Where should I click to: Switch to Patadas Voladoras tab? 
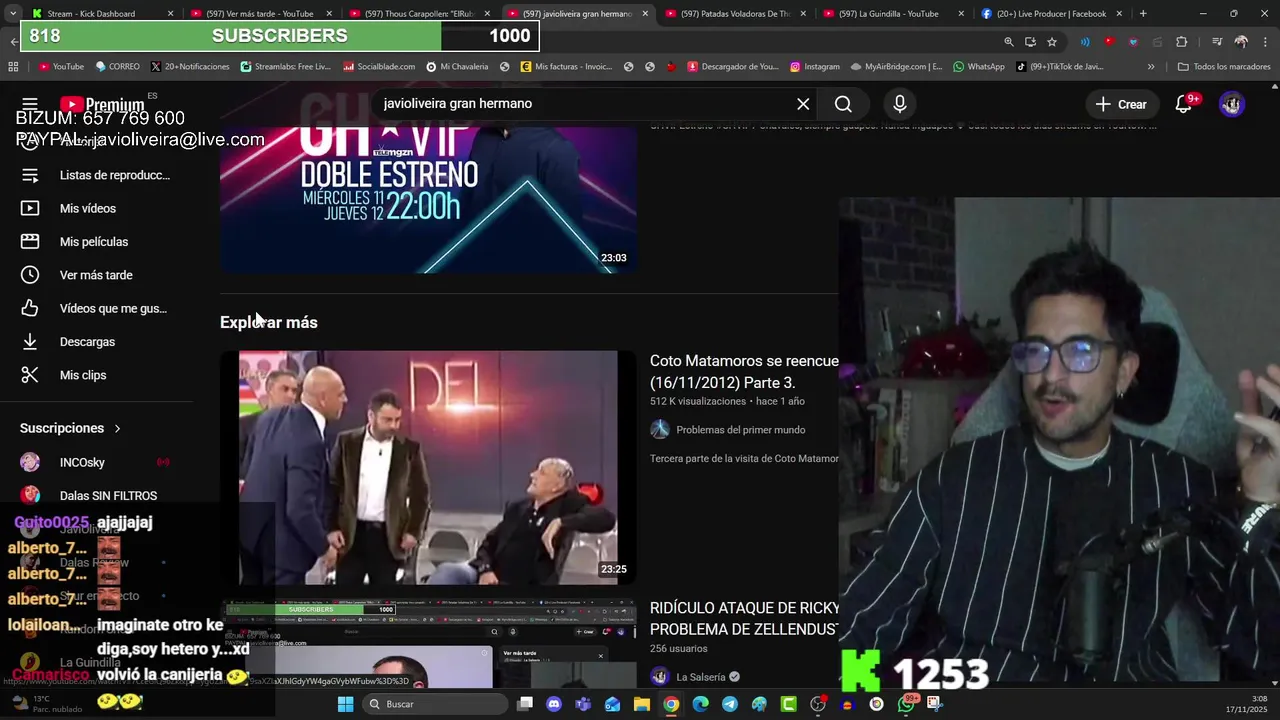pyautogui.click(x=735, y=14)
